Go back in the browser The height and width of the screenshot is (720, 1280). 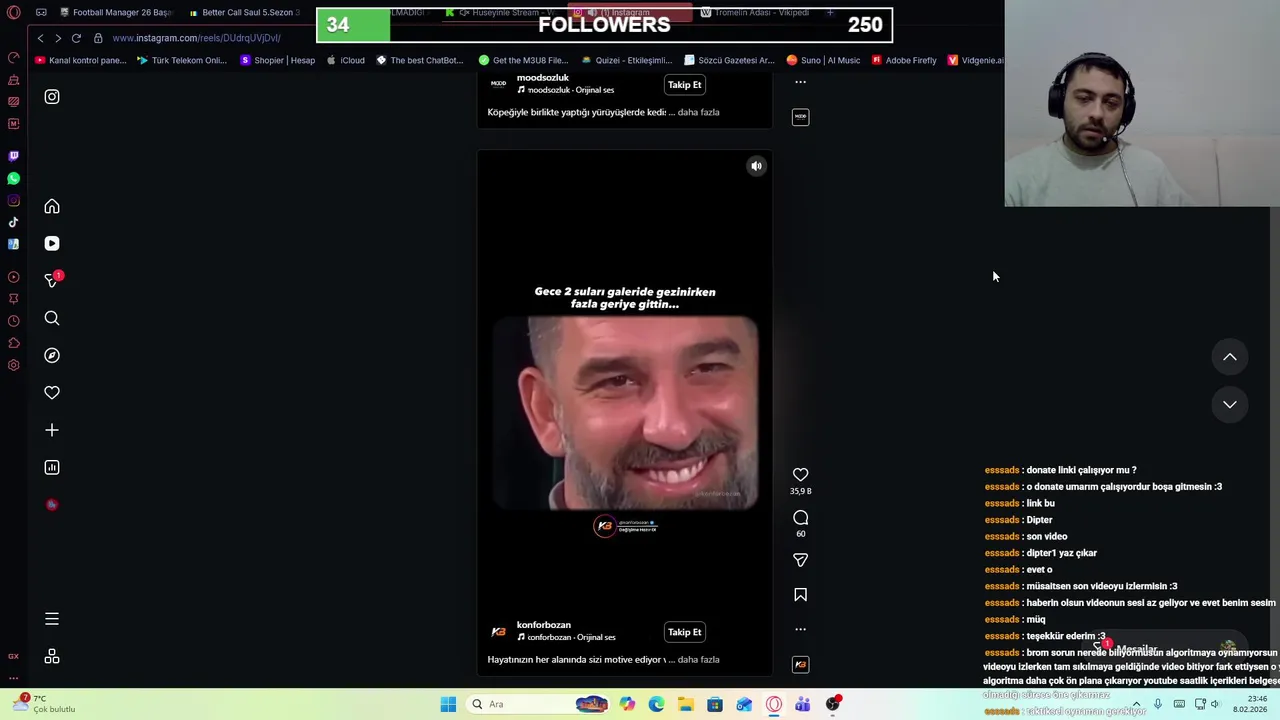40,38
